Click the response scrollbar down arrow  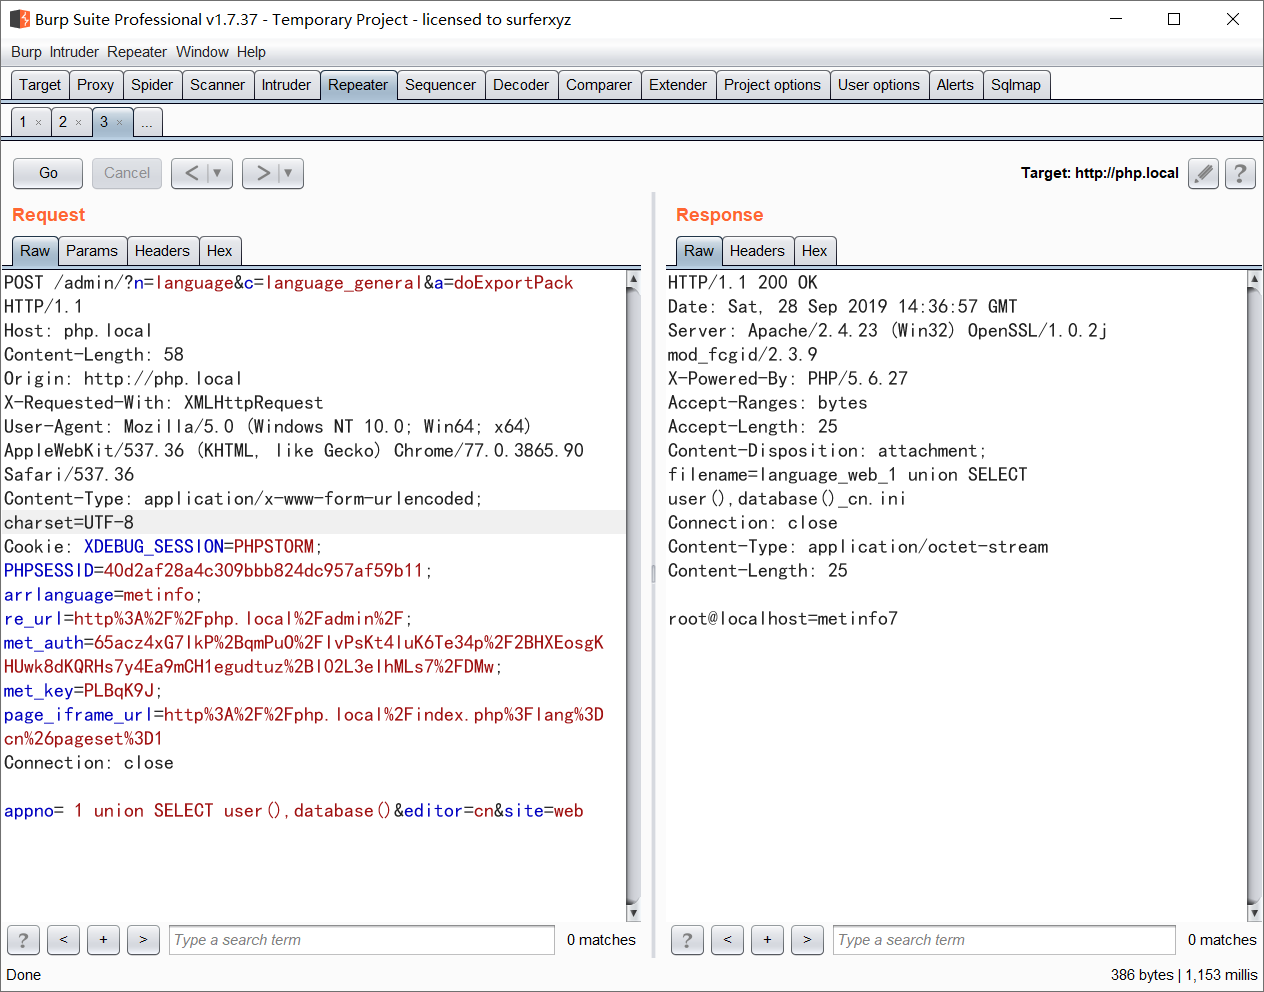tap(1254, 913)
